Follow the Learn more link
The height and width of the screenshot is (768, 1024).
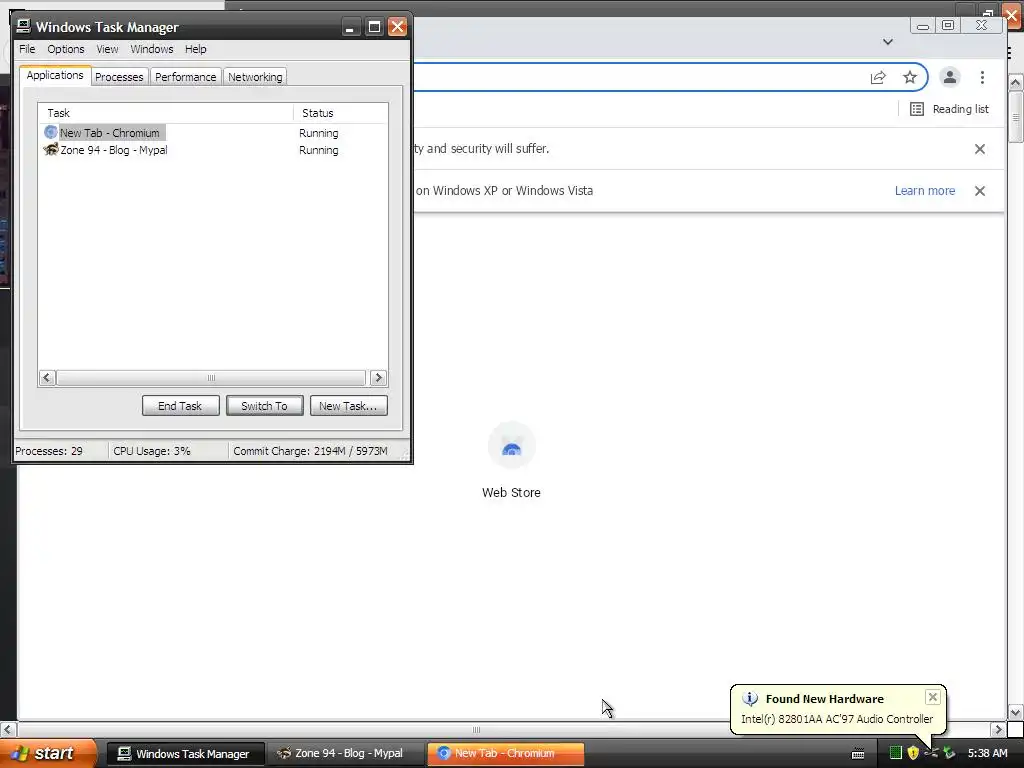pyautogui.click(x=925, y=191)
